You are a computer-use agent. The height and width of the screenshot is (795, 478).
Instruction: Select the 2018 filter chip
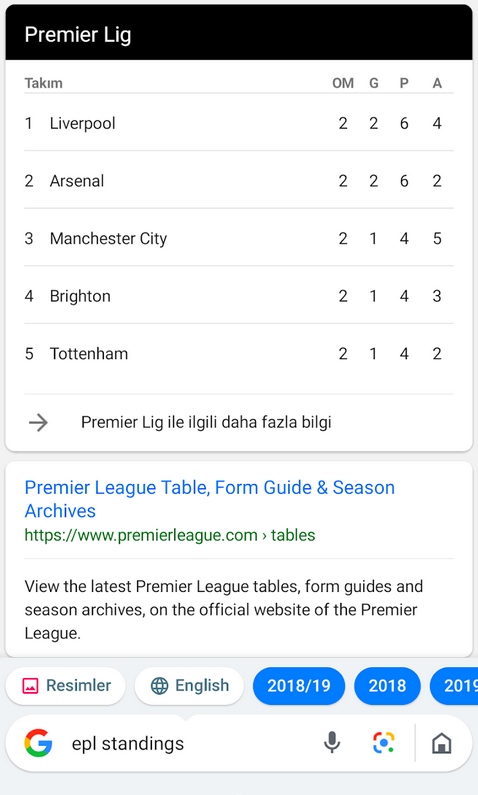click(x=387, y=686)
